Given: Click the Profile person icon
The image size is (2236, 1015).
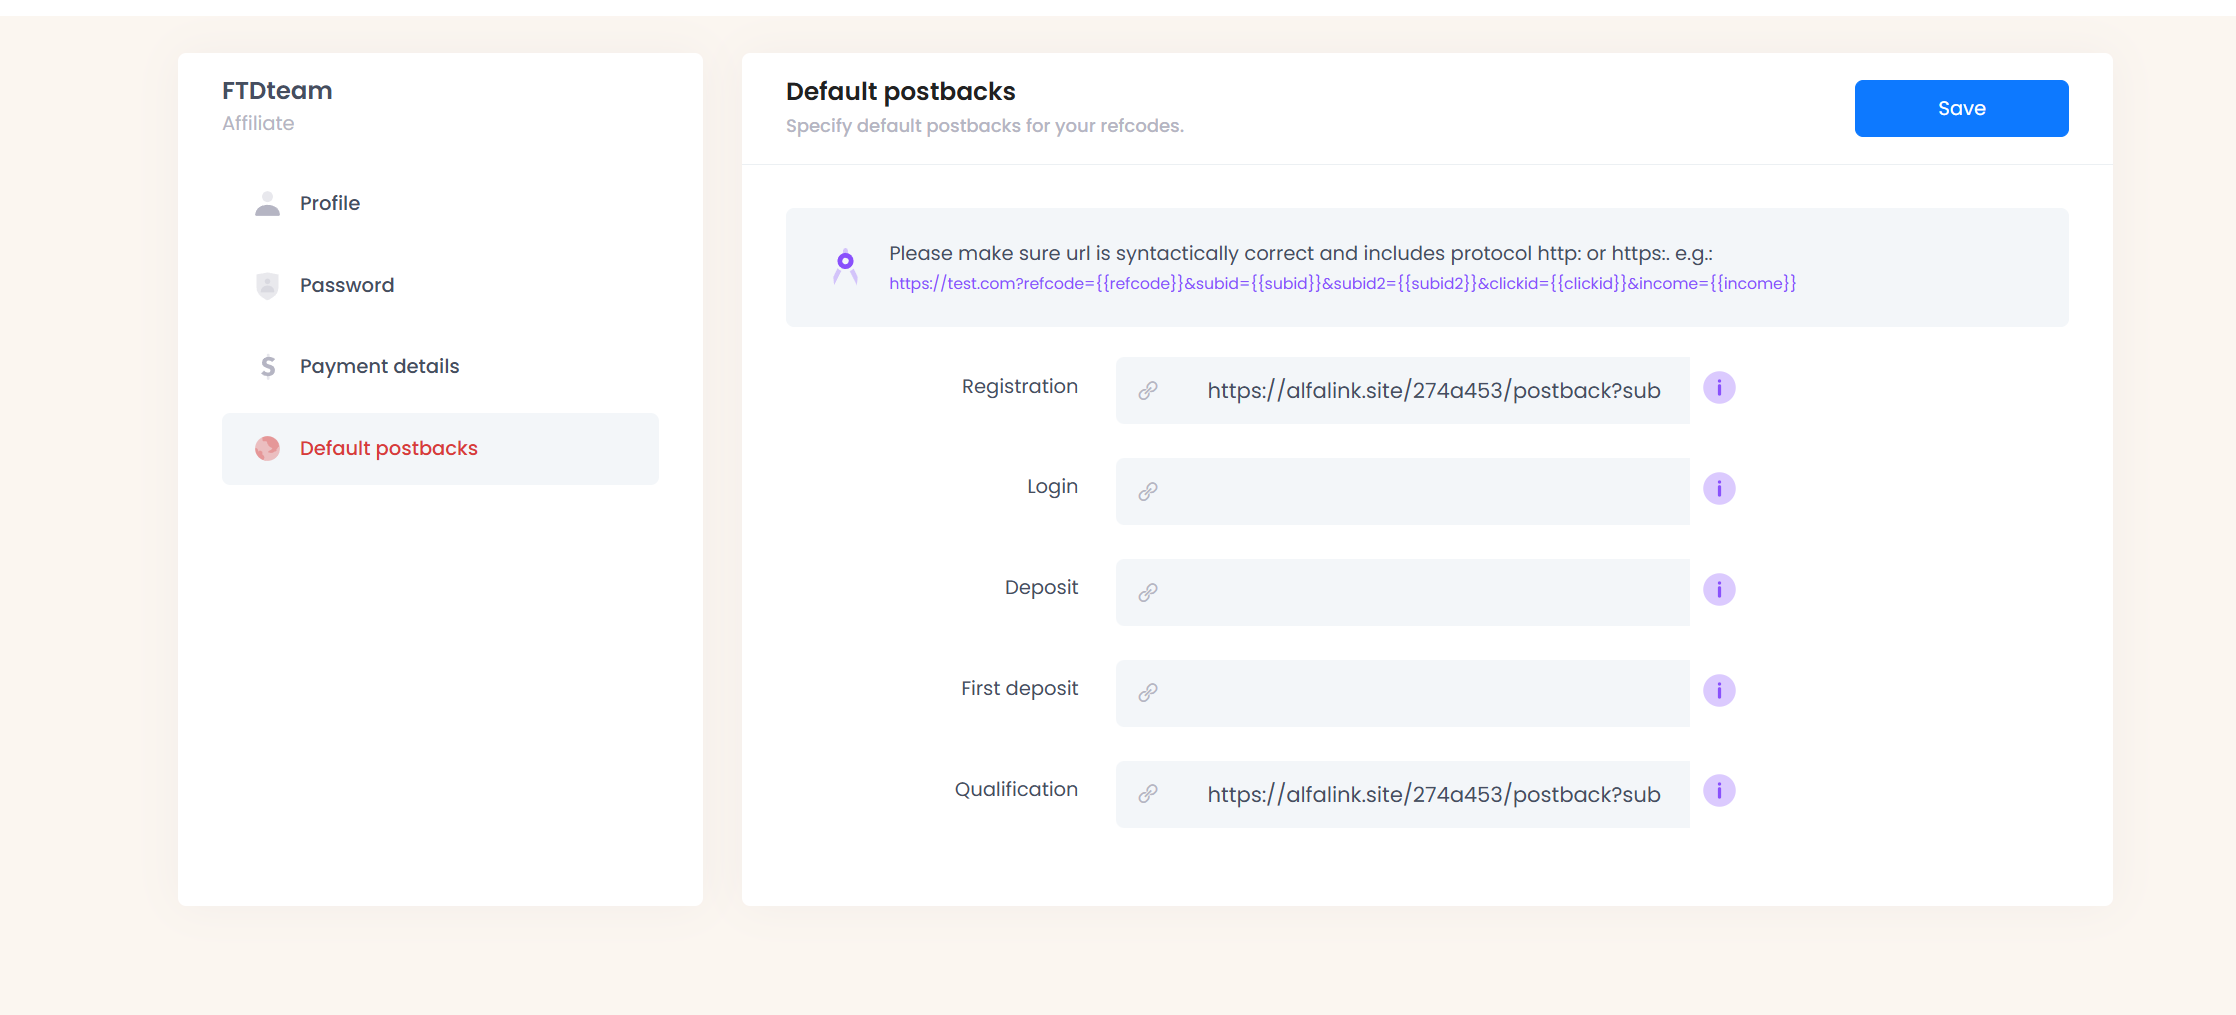Looking at the screenshot, I should pos(267,204).
